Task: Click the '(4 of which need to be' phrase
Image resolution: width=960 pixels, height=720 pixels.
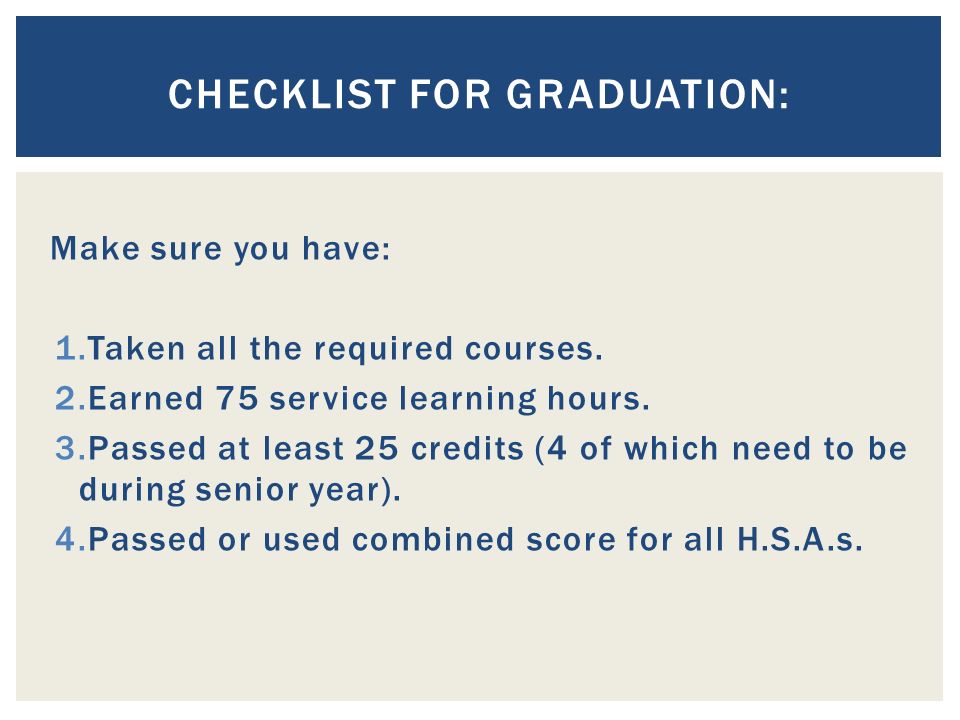Action: pos(721,449)
